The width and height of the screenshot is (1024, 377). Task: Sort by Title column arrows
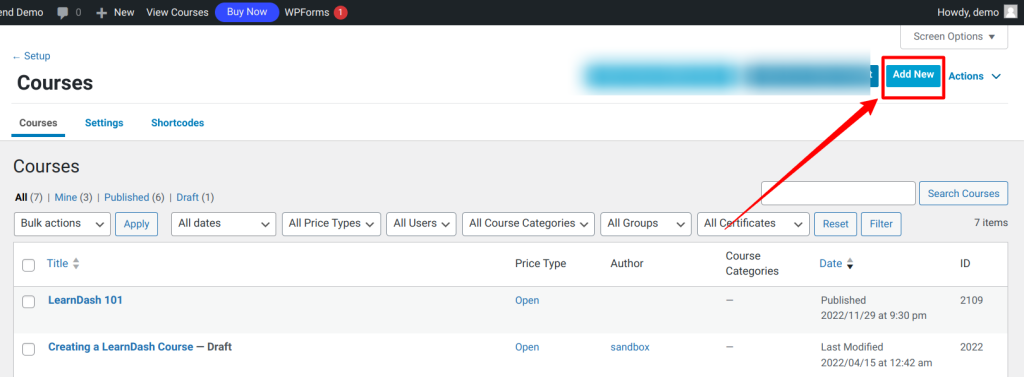(76, 264)
